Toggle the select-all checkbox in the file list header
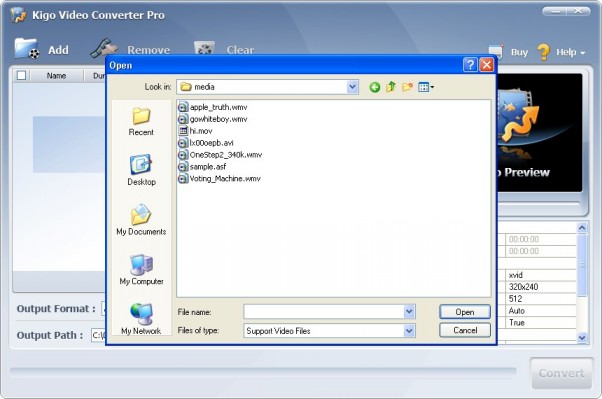 tap(22, 75)
